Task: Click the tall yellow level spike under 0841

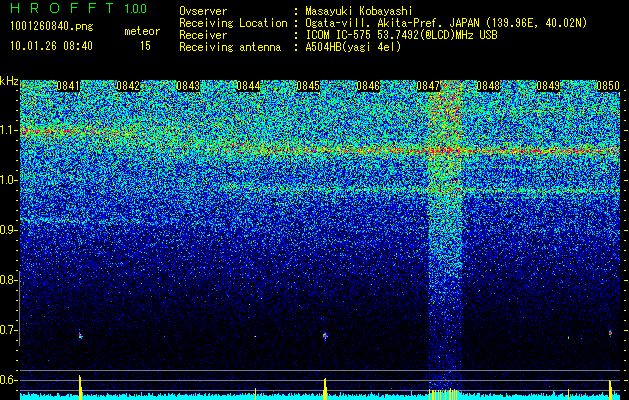Action: coord(80,388)
